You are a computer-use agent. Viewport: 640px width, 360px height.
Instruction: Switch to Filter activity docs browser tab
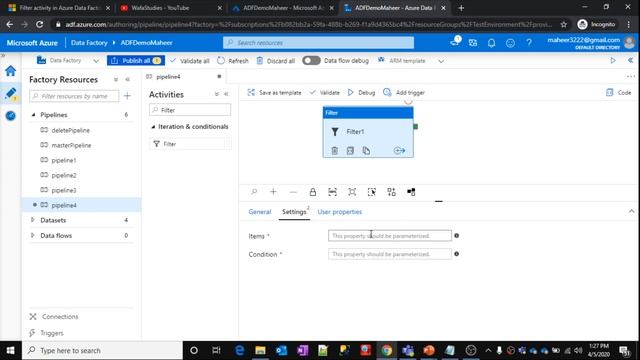[59, 8]
